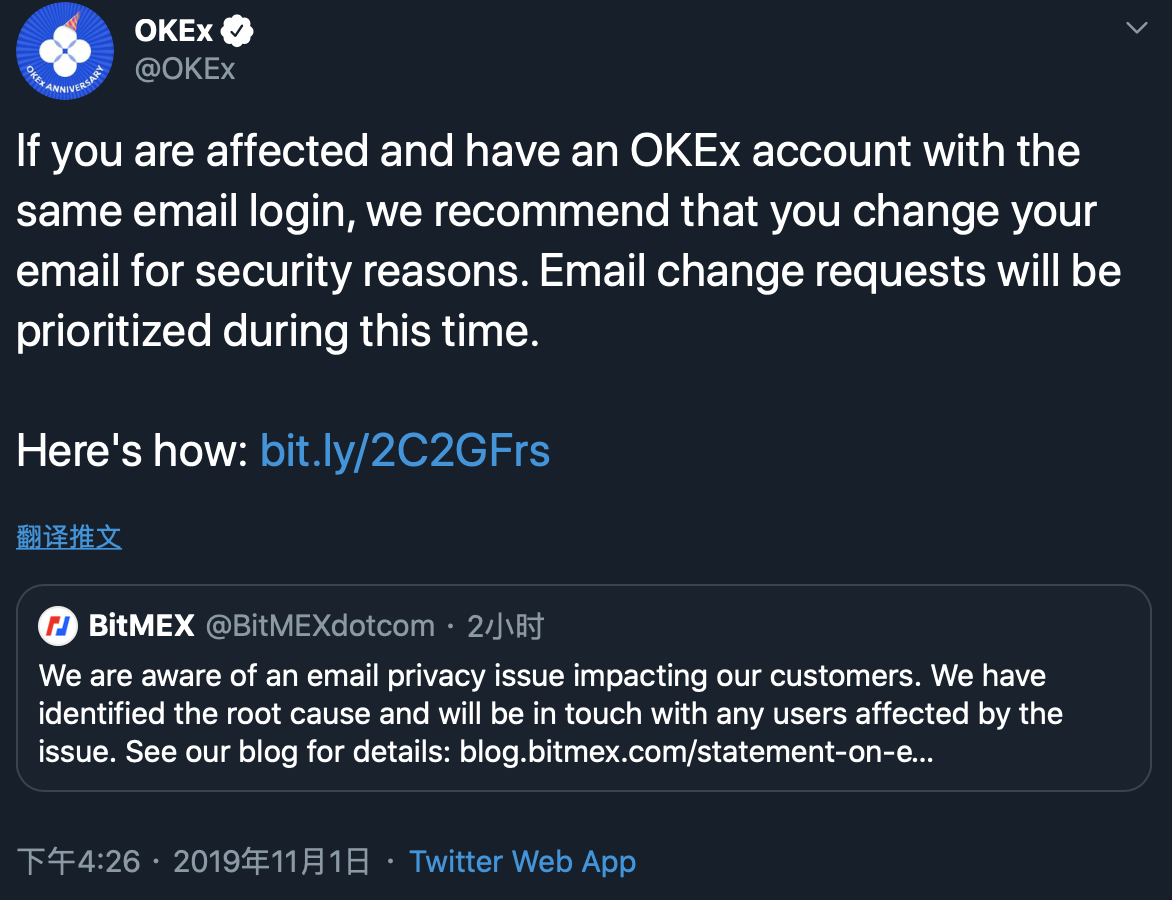The height and width of the screenshot is (900, 1172).
Task: Click the quoted tweet card border area
Action: tap(583, 688)
